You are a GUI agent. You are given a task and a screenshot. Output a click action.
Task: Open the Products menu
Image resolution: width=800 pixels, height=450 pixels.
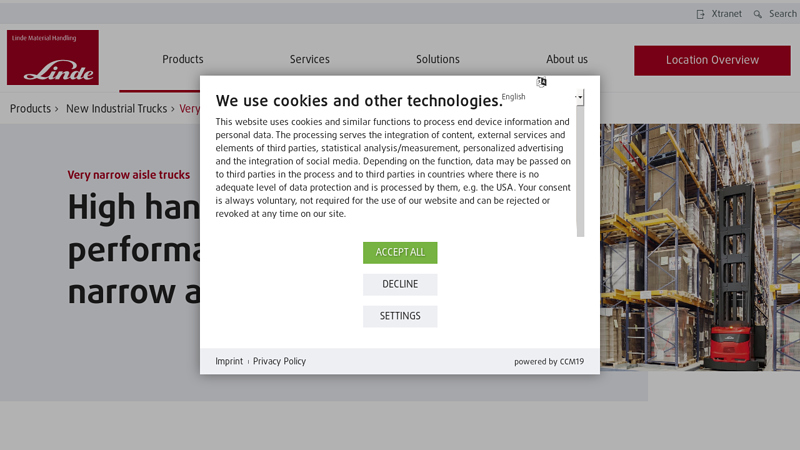(x=183, y=60)
